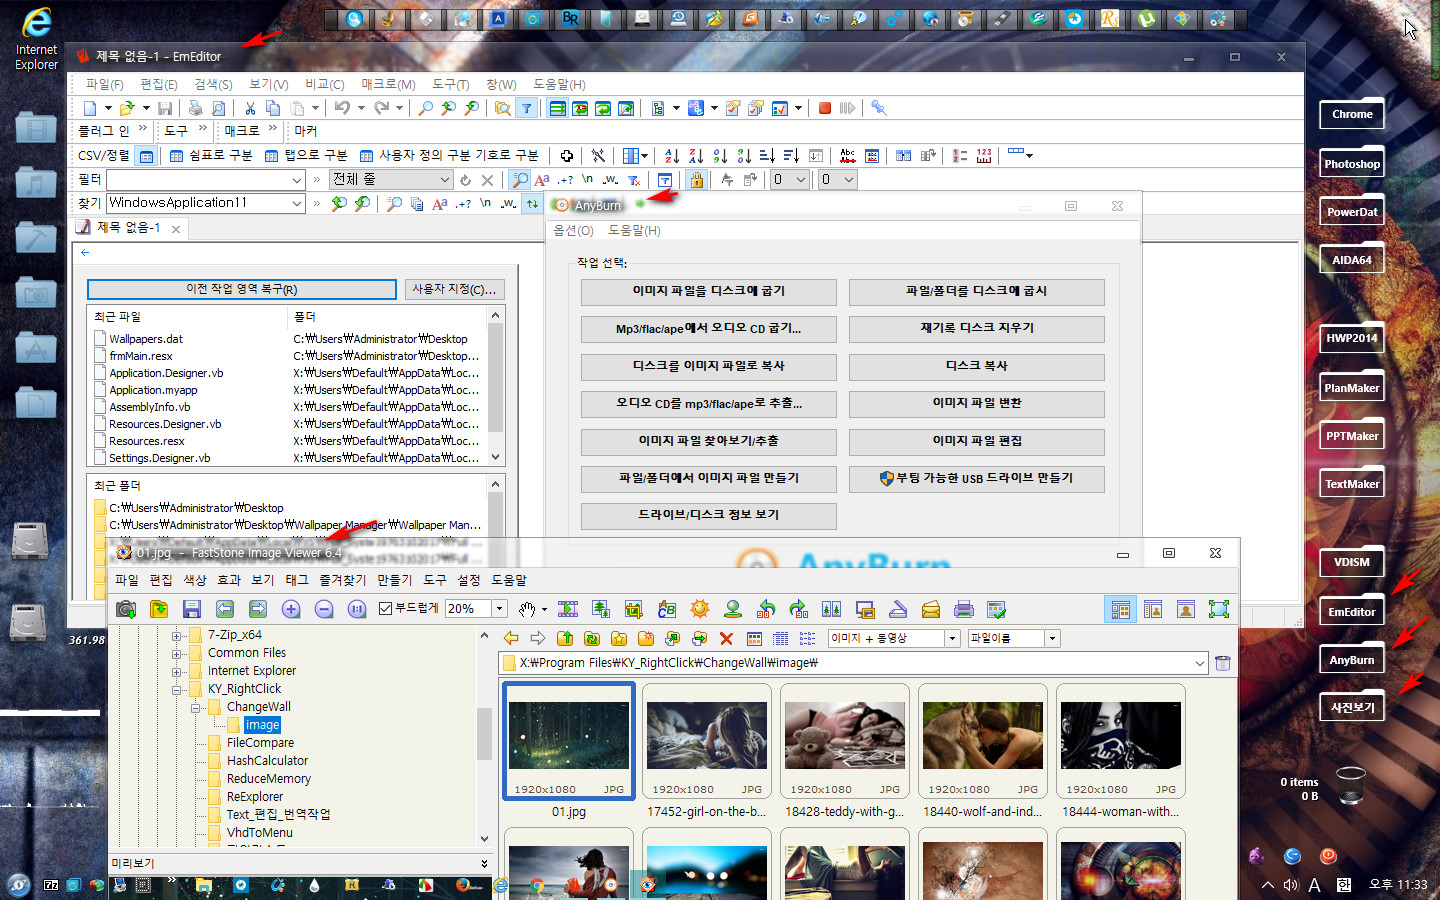Click AnyBurn 이미지 파일을 디스크에 굽기 button

click(x=709, y=291)
